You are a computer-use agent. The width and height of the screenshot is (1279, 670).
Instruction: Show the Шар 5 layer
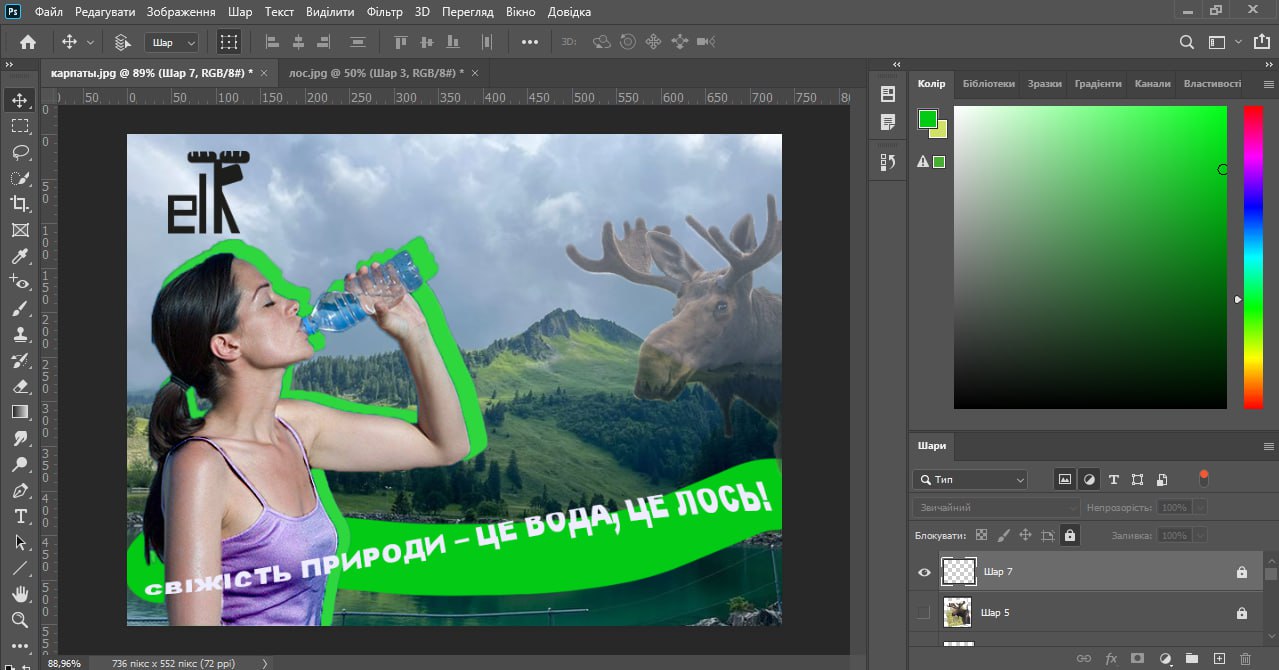point(924,612)
